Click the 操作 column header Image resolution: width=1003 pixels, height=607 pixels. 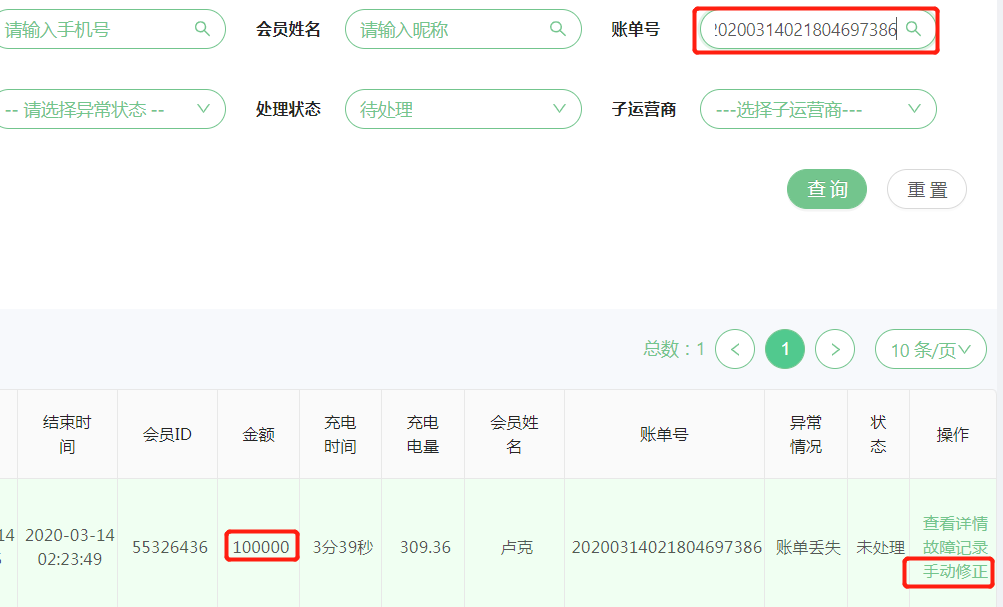[x=952, y=435]
